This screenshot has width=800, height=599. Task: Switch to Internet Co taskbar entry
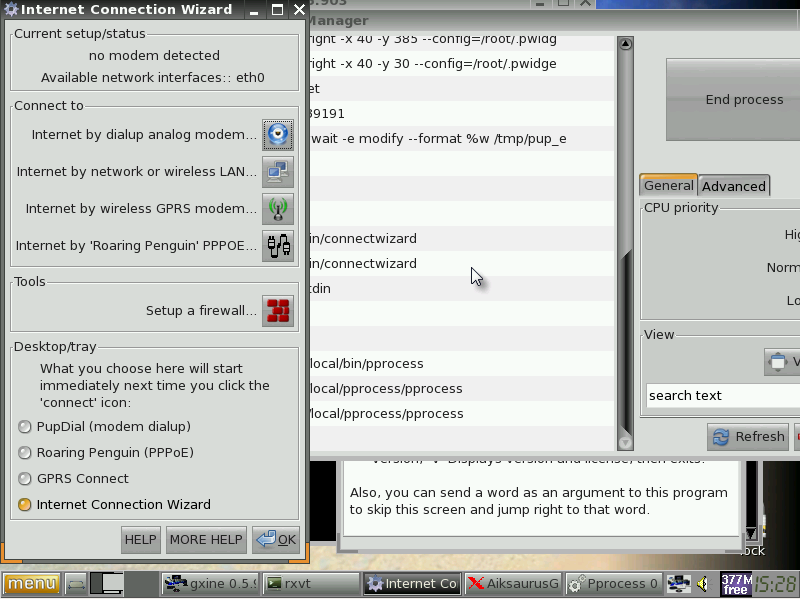tap(413, 584)
